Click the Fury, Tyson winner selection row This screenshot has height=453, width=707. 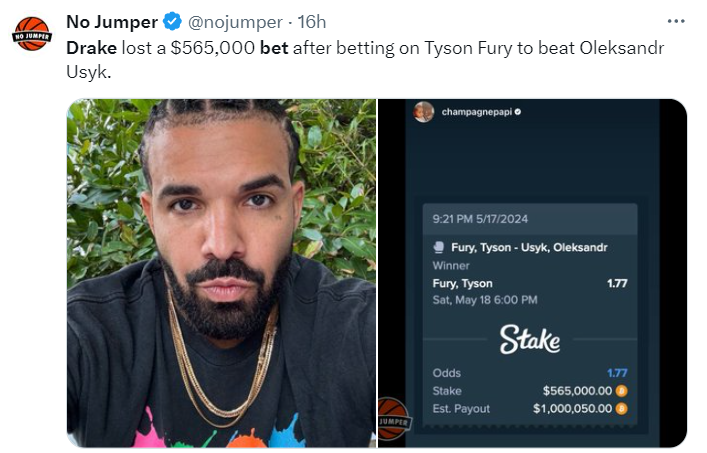[x=529, y=284]
